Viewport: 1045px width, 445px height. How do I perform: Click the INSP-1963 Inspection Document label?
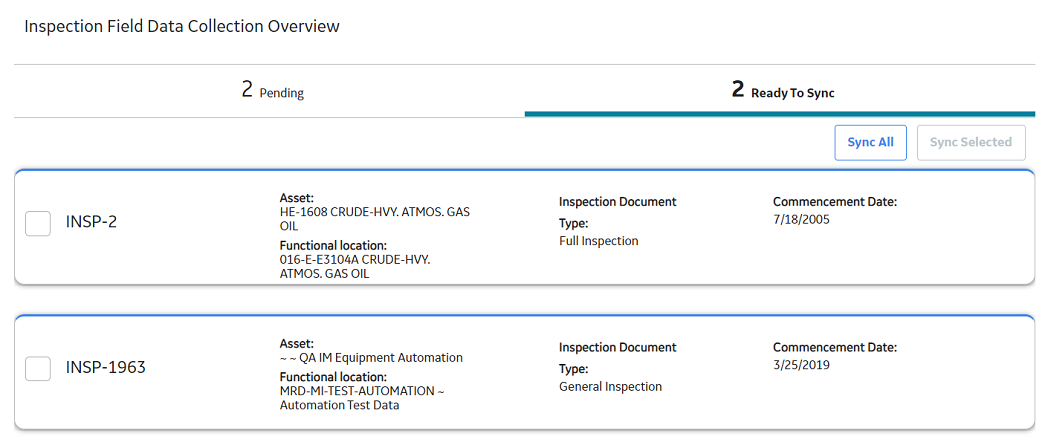click(x=618, y=347)
